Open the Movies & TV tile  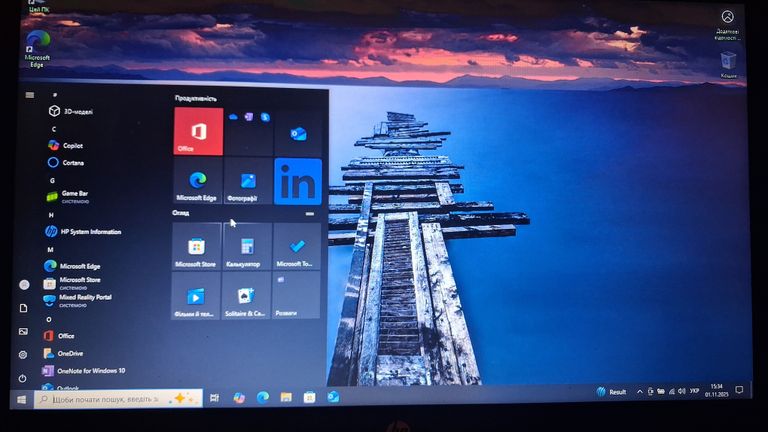pos(196,297)
